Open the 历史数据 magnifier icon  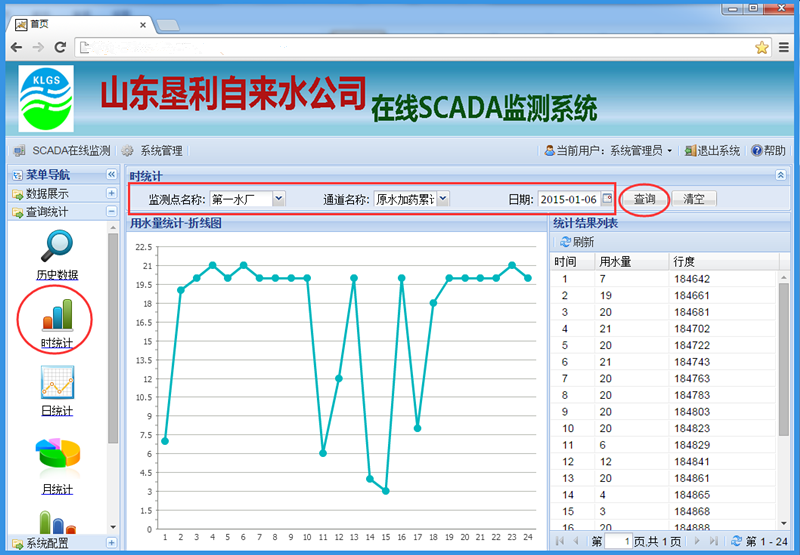click(x=56, y=246)
